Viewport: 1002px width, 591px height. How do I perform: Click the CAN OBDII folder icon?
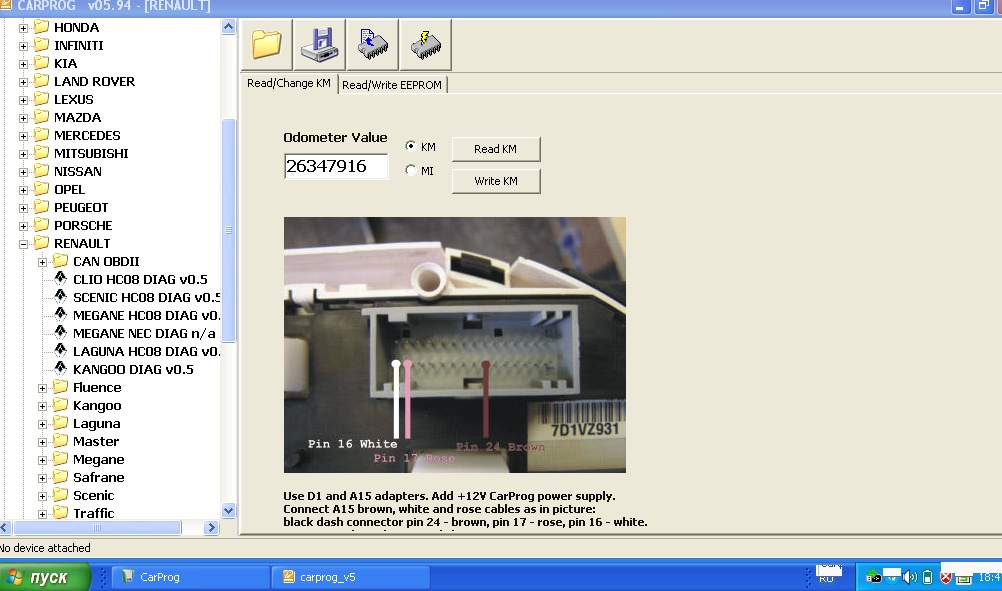pos(61,261)
